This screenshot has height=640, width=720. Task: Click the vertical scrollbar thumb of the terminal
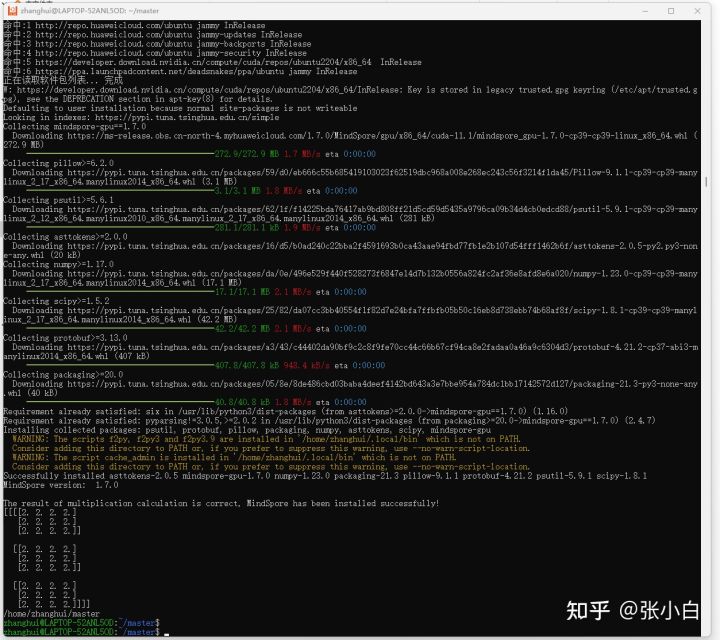[706, 182]
